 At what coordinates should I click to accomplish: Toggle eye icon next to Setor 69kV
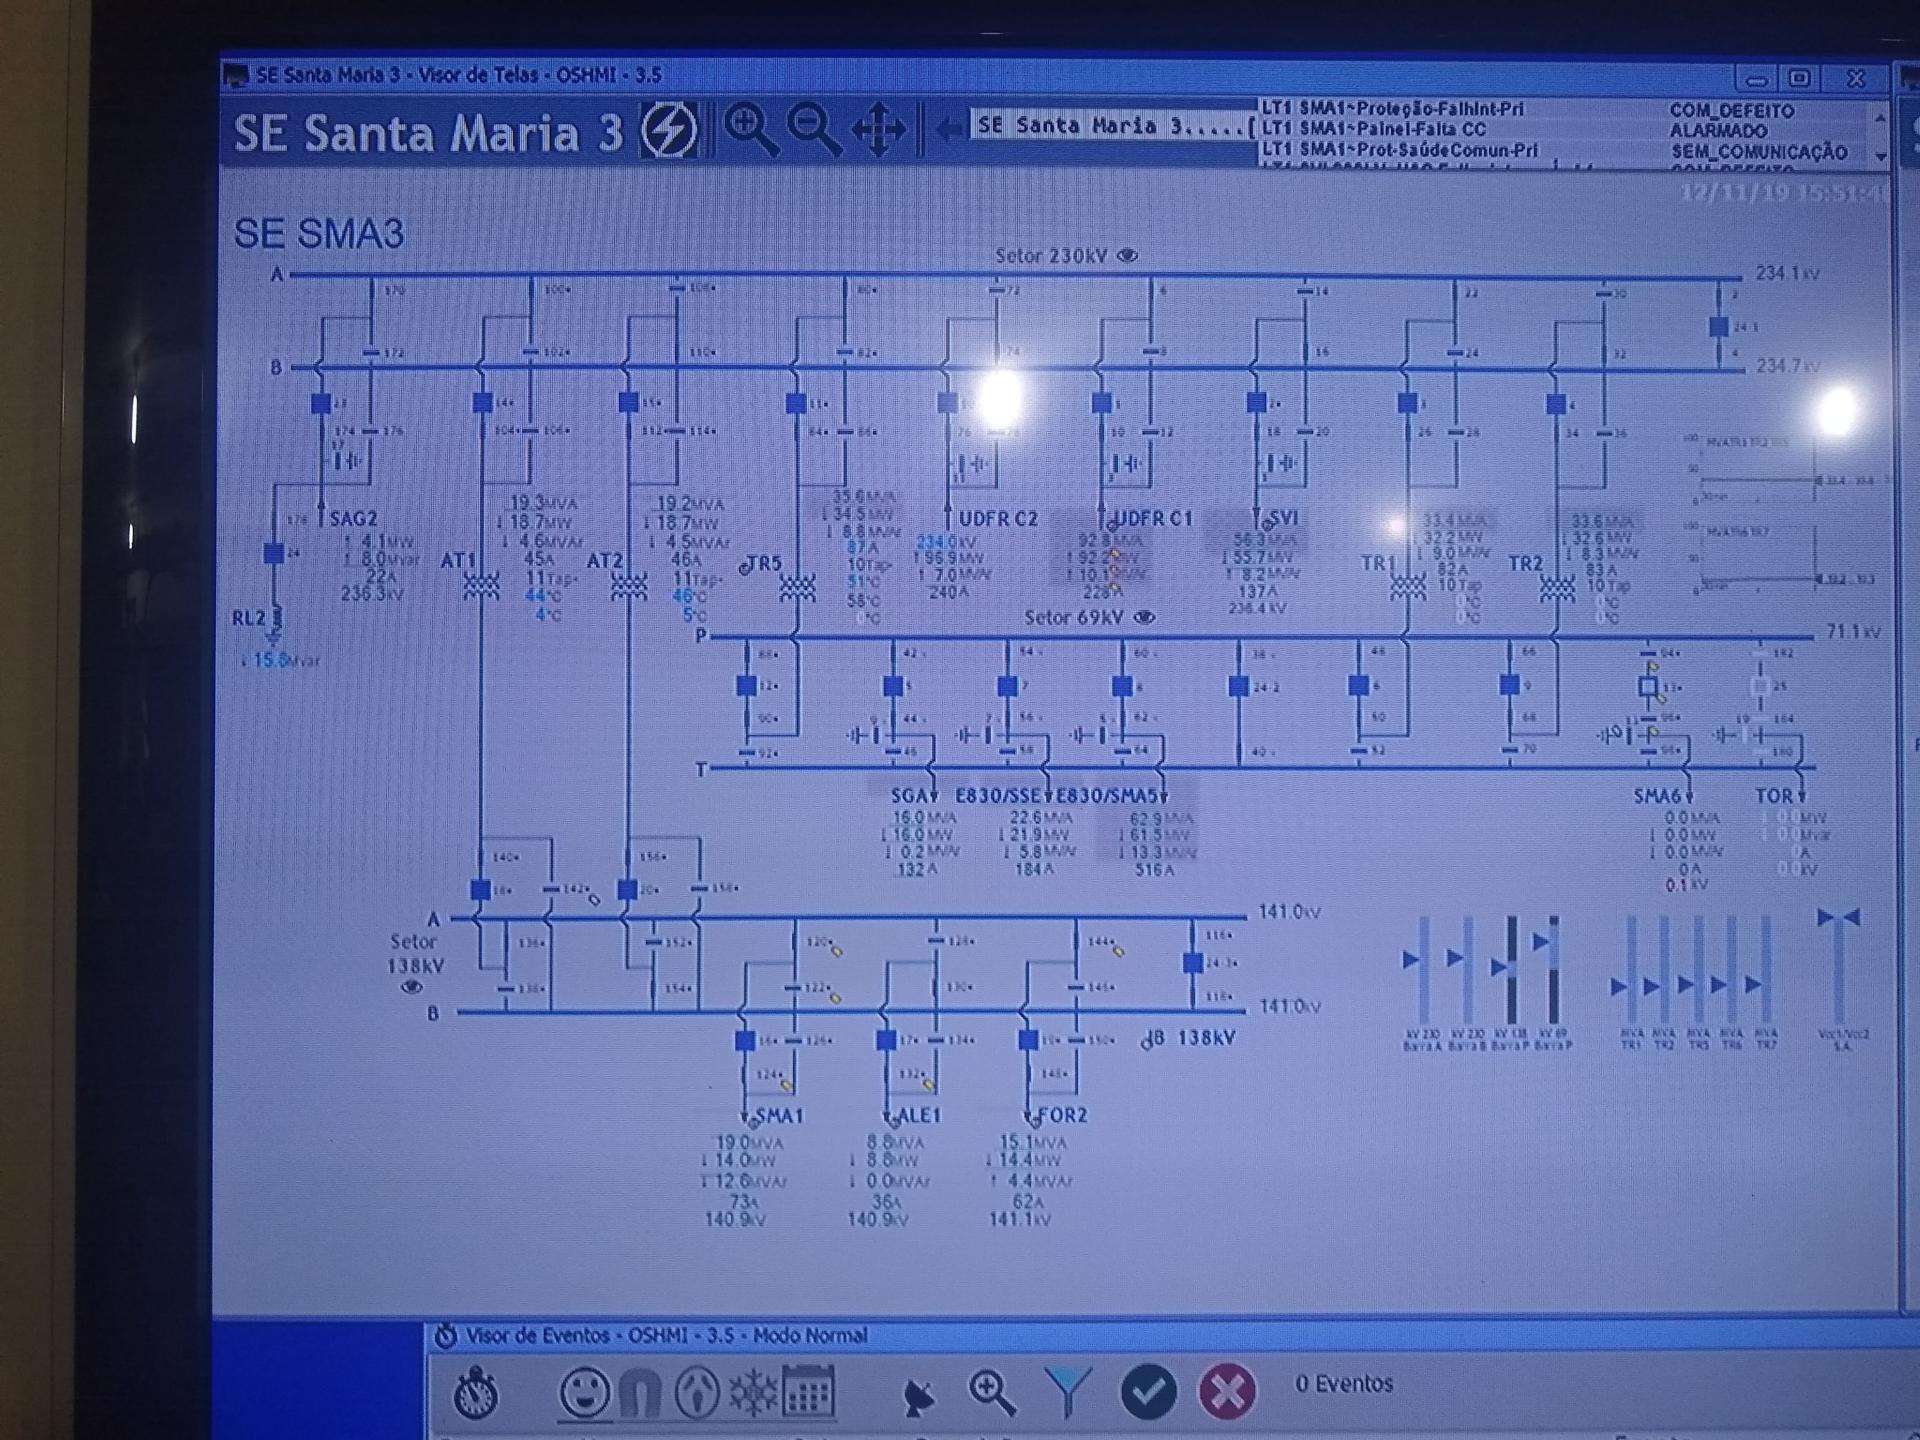pyautogui.click(x=1145, y=618)
